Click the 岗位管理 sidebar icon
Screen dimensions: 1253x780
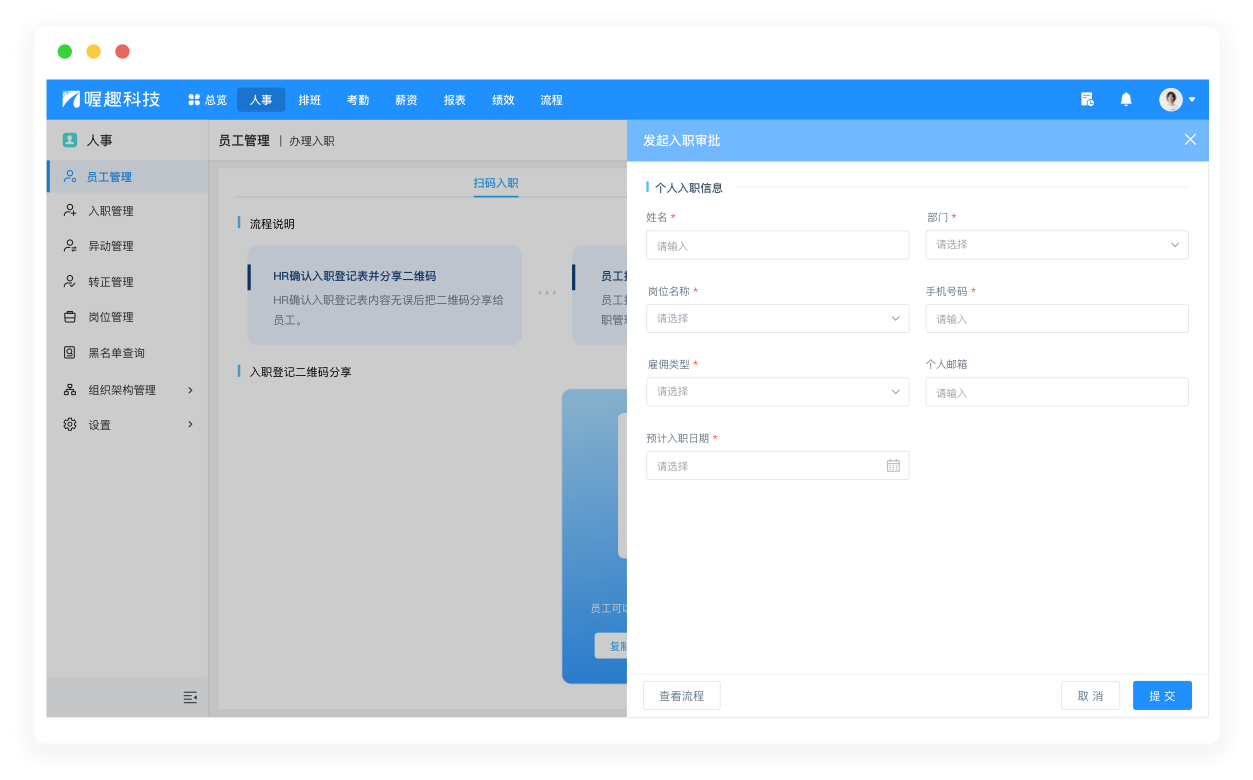point(70,317)
